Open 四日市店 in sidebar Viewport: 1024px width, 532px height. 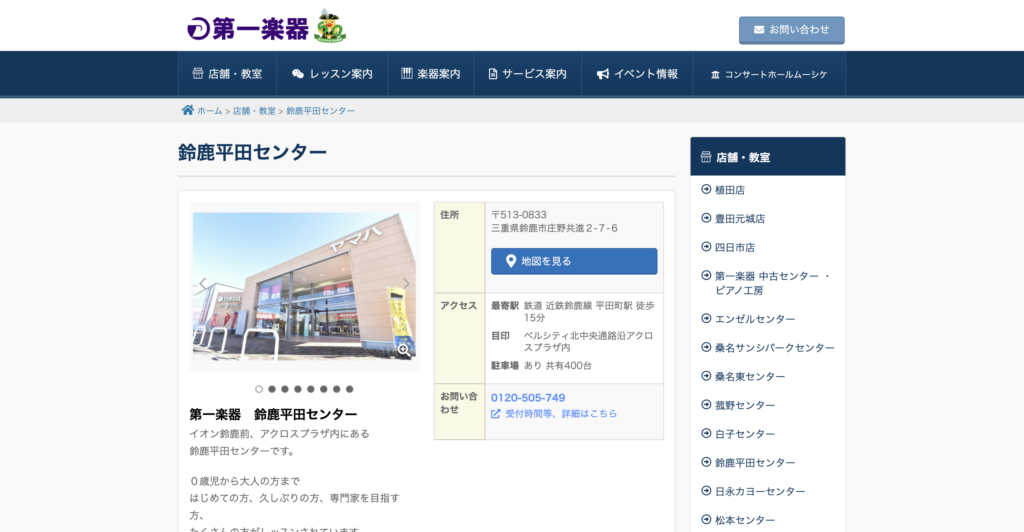point(735,247)
